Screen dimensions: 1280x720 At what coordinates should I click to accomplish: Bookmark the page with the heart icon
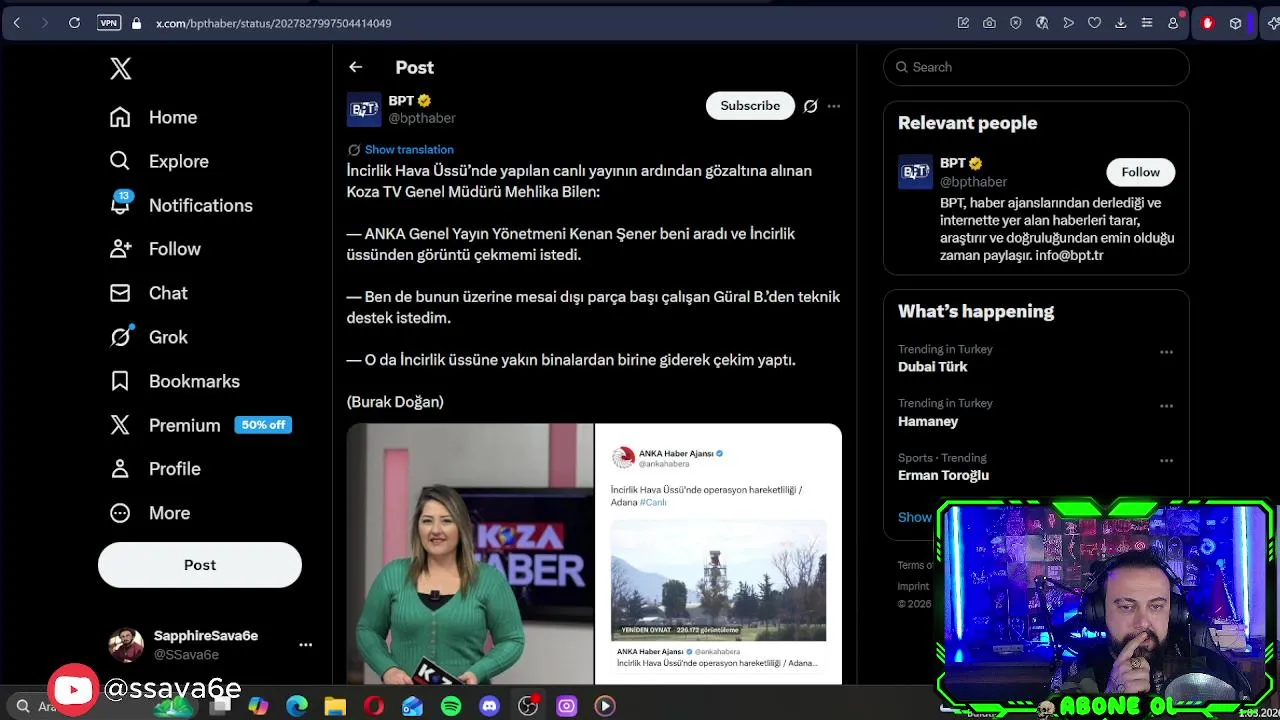click(1094, 23)
